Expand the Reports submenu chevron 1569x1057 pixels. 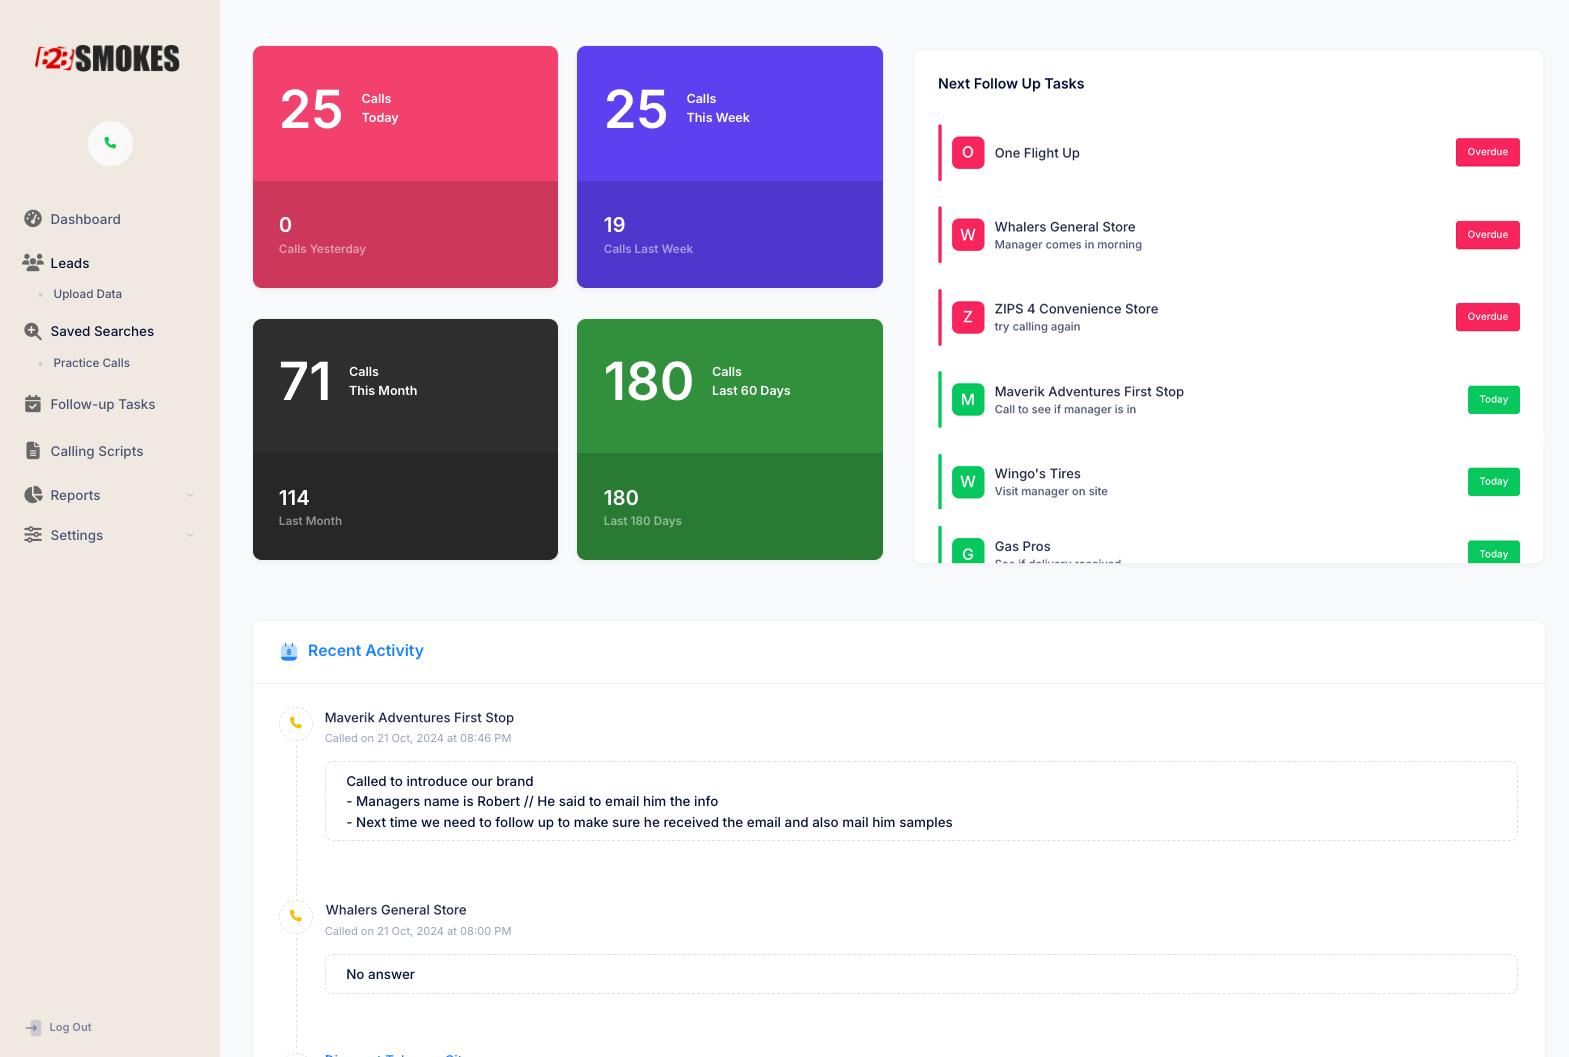pos(190,495)
